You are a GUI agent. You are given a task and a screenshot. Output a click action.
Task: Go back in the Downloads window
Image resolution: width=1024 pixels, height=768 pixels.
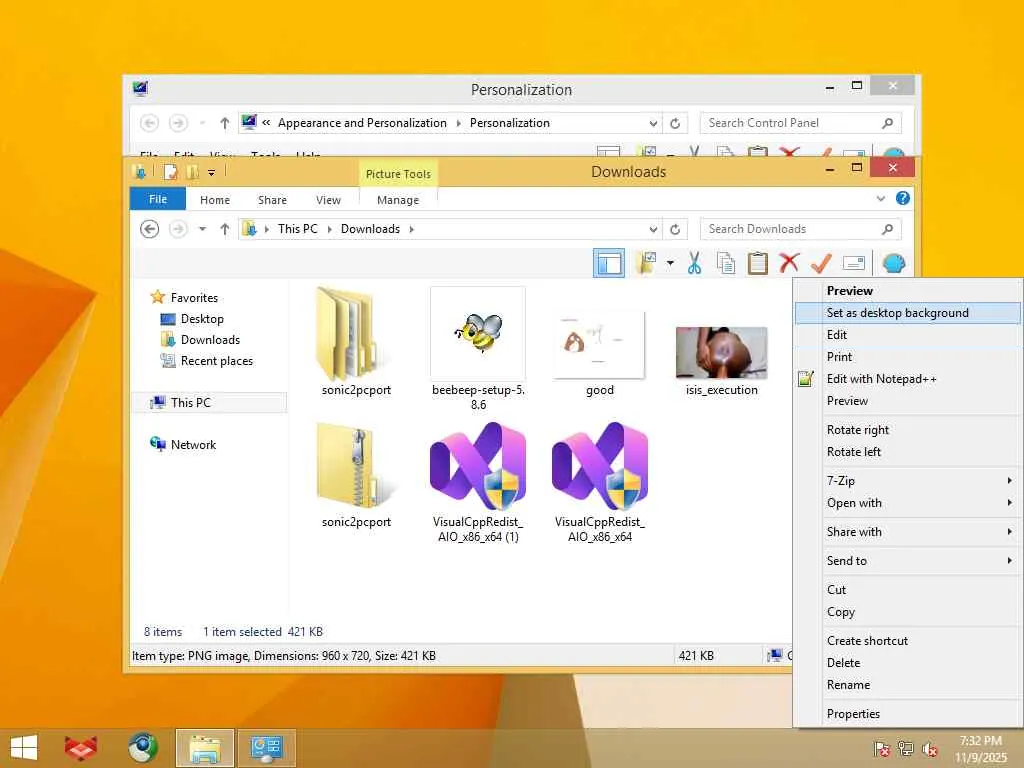(x=150, y=229)
